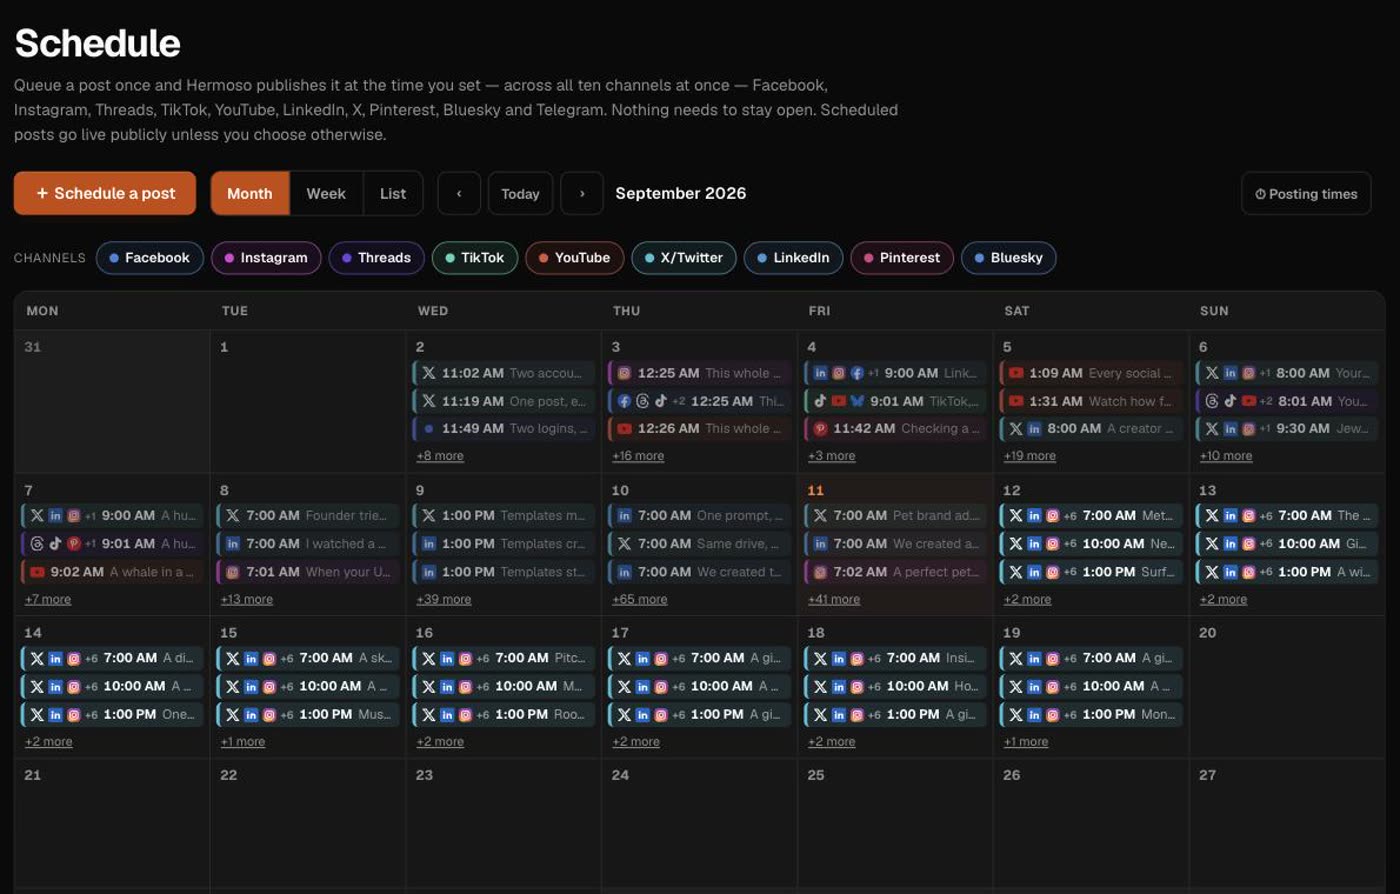This screenshot has width=1400, height=894.
Task: Expand "+8 more" posts on September 2
Action: tap(440, 456)
